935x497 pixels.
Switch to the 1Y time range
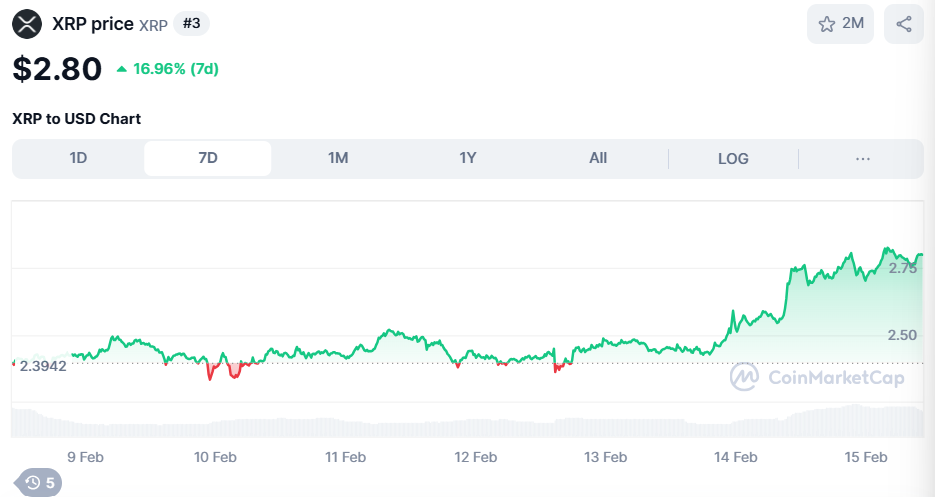coord(467,158)
